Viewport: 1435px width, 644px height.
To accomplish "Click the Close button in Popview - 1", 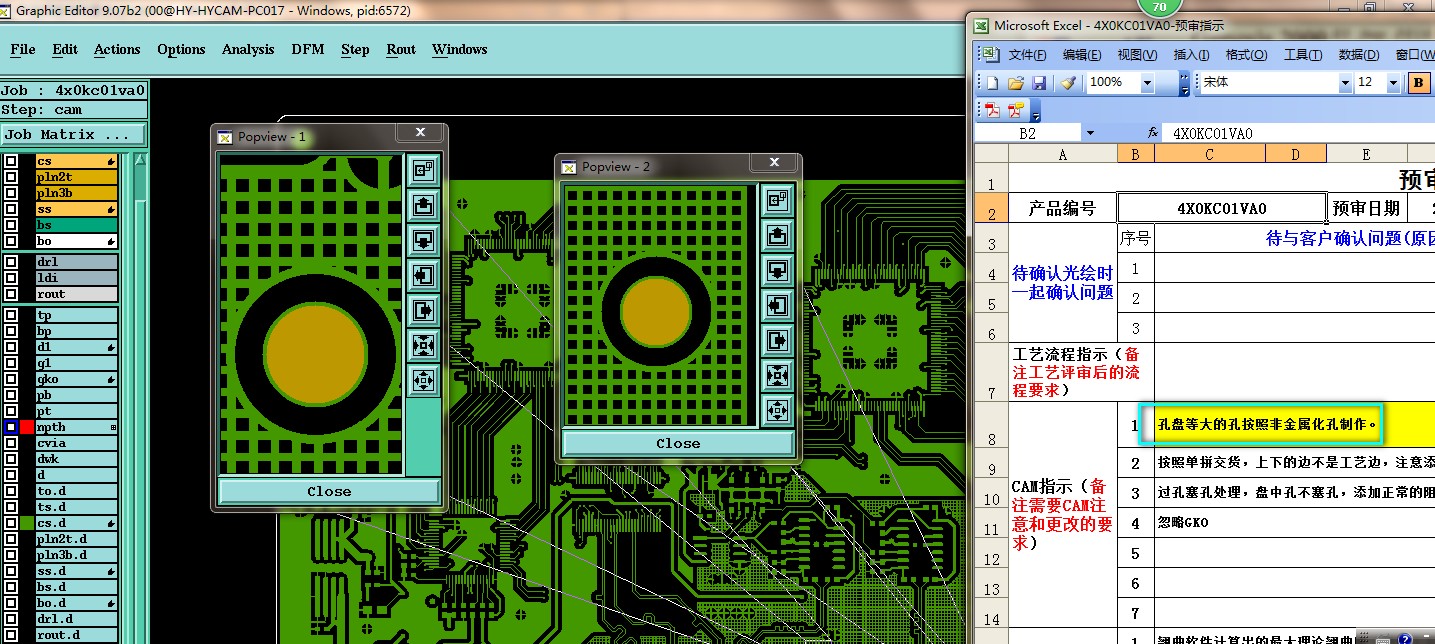I will [329, 491].
